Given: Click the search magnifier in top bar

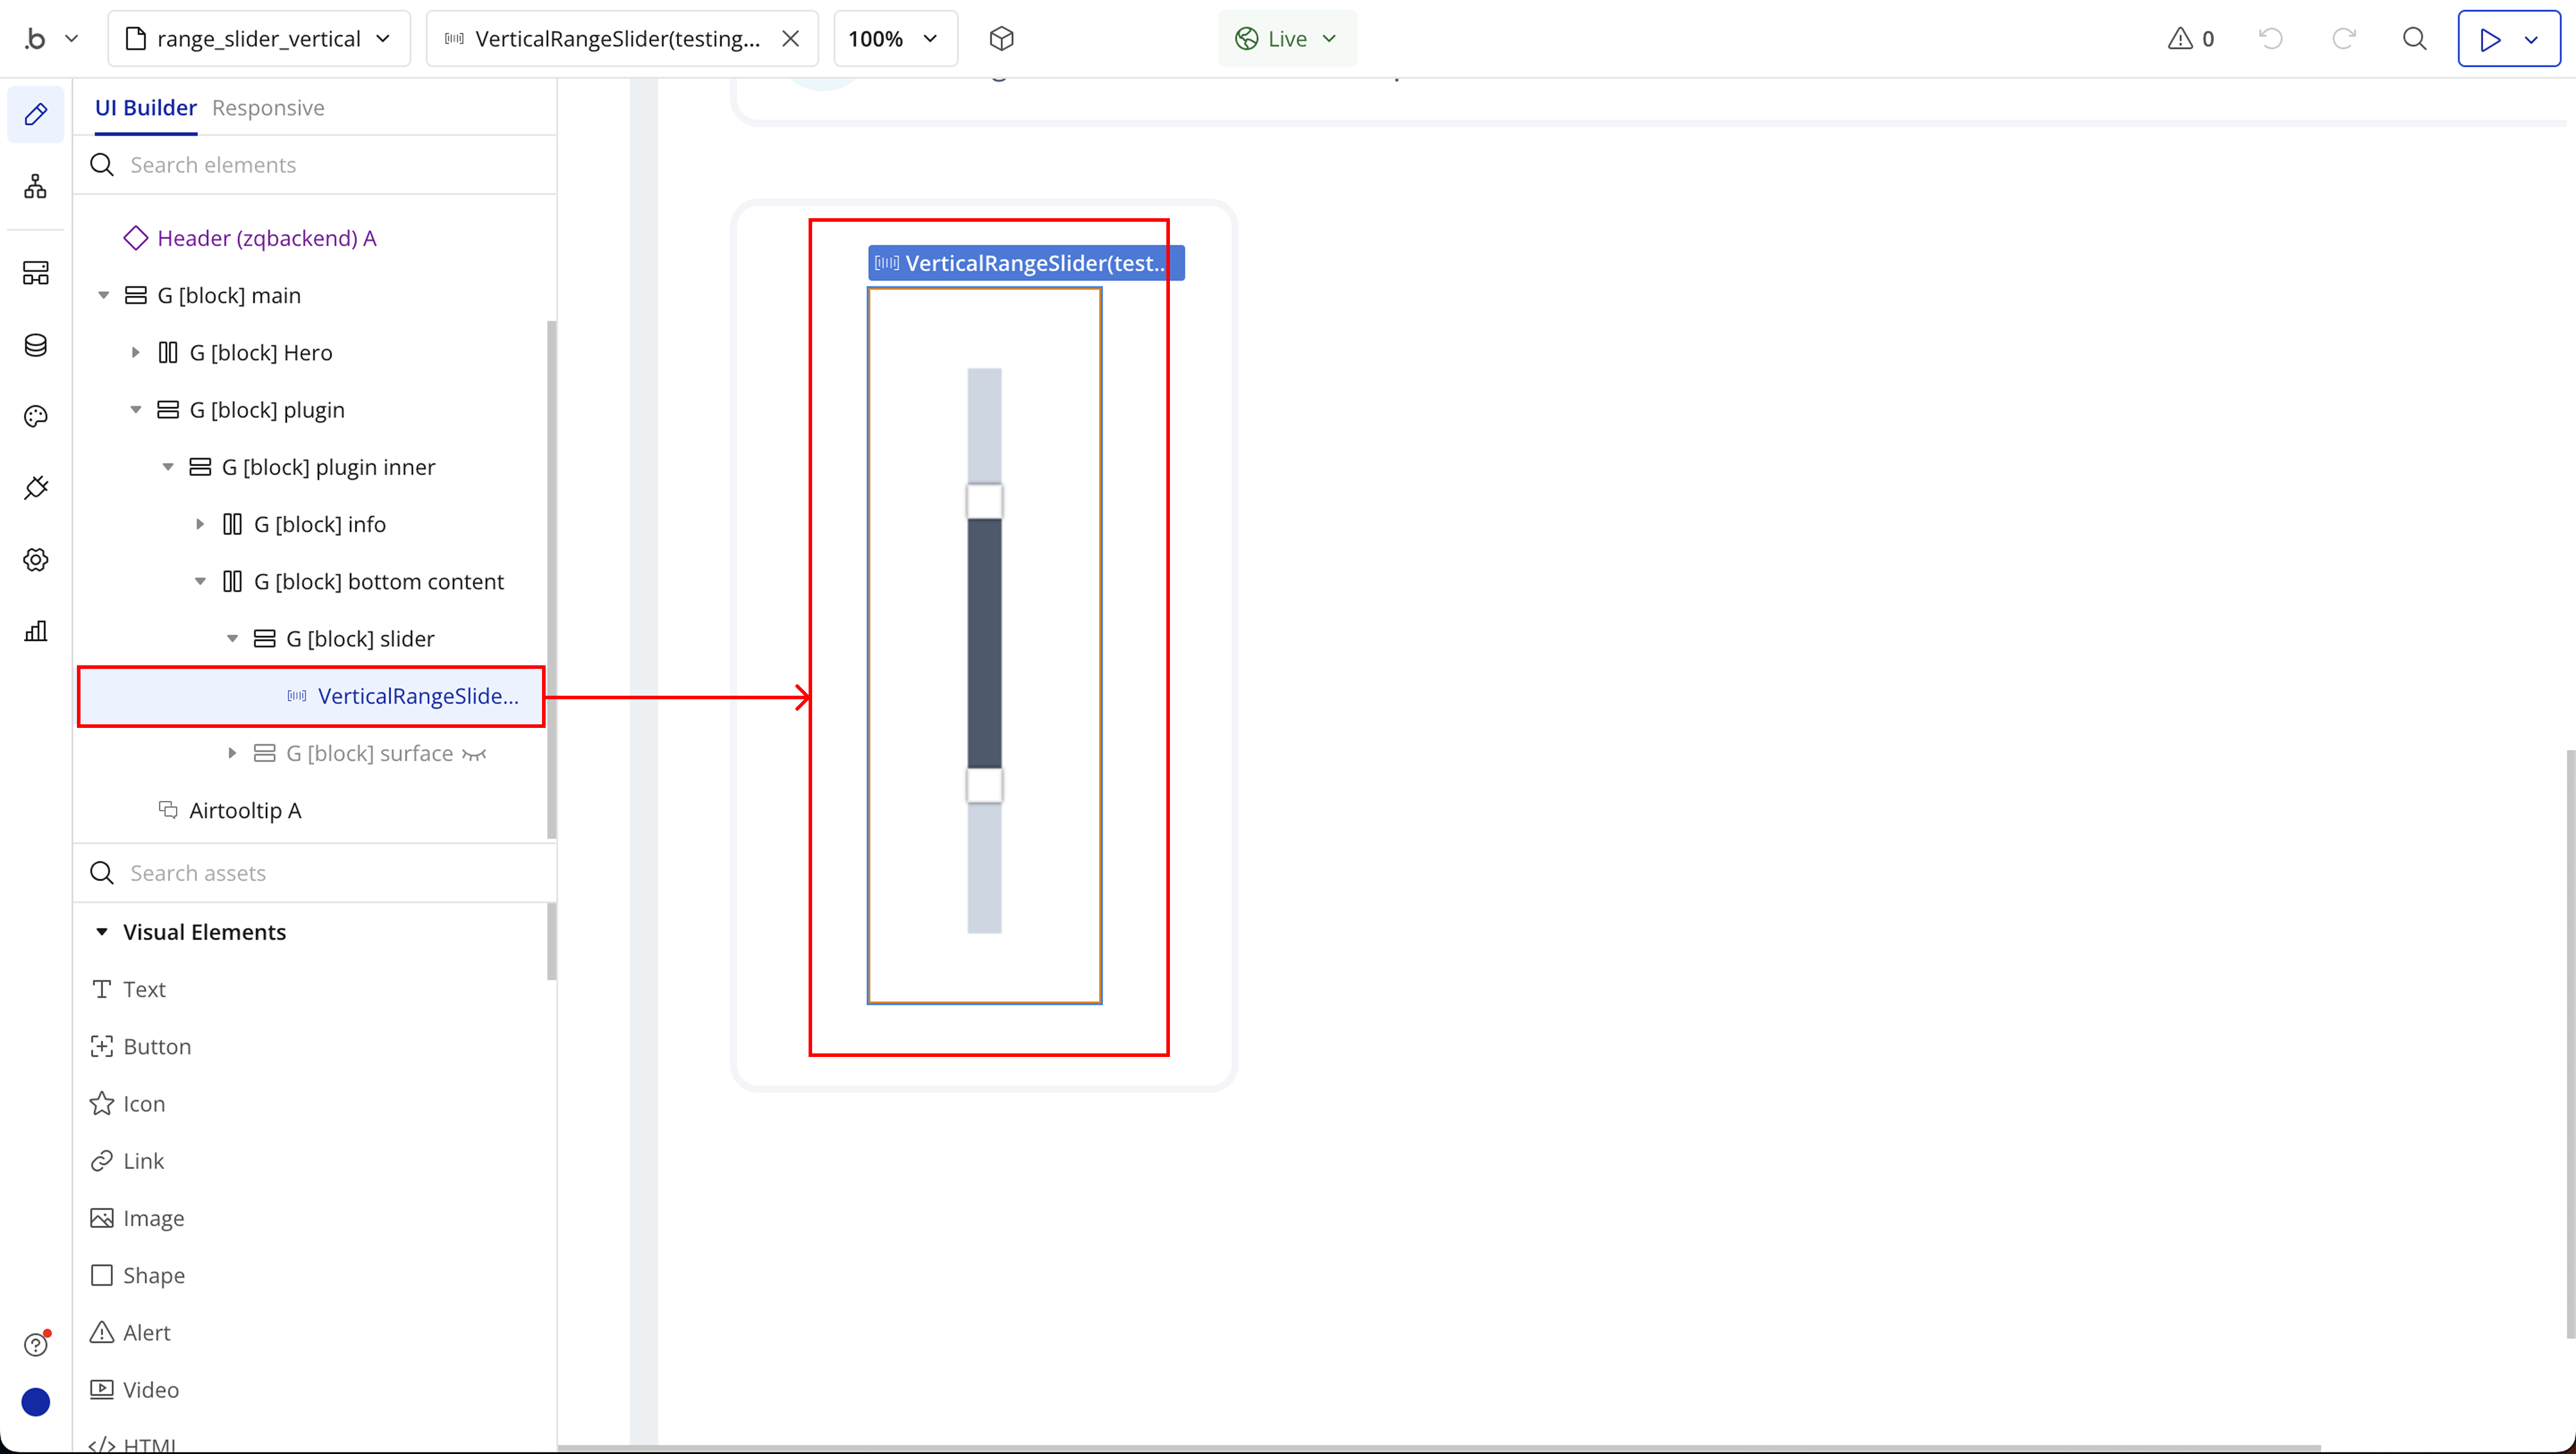Looking at the screenshot, I should click(2414, 39).
